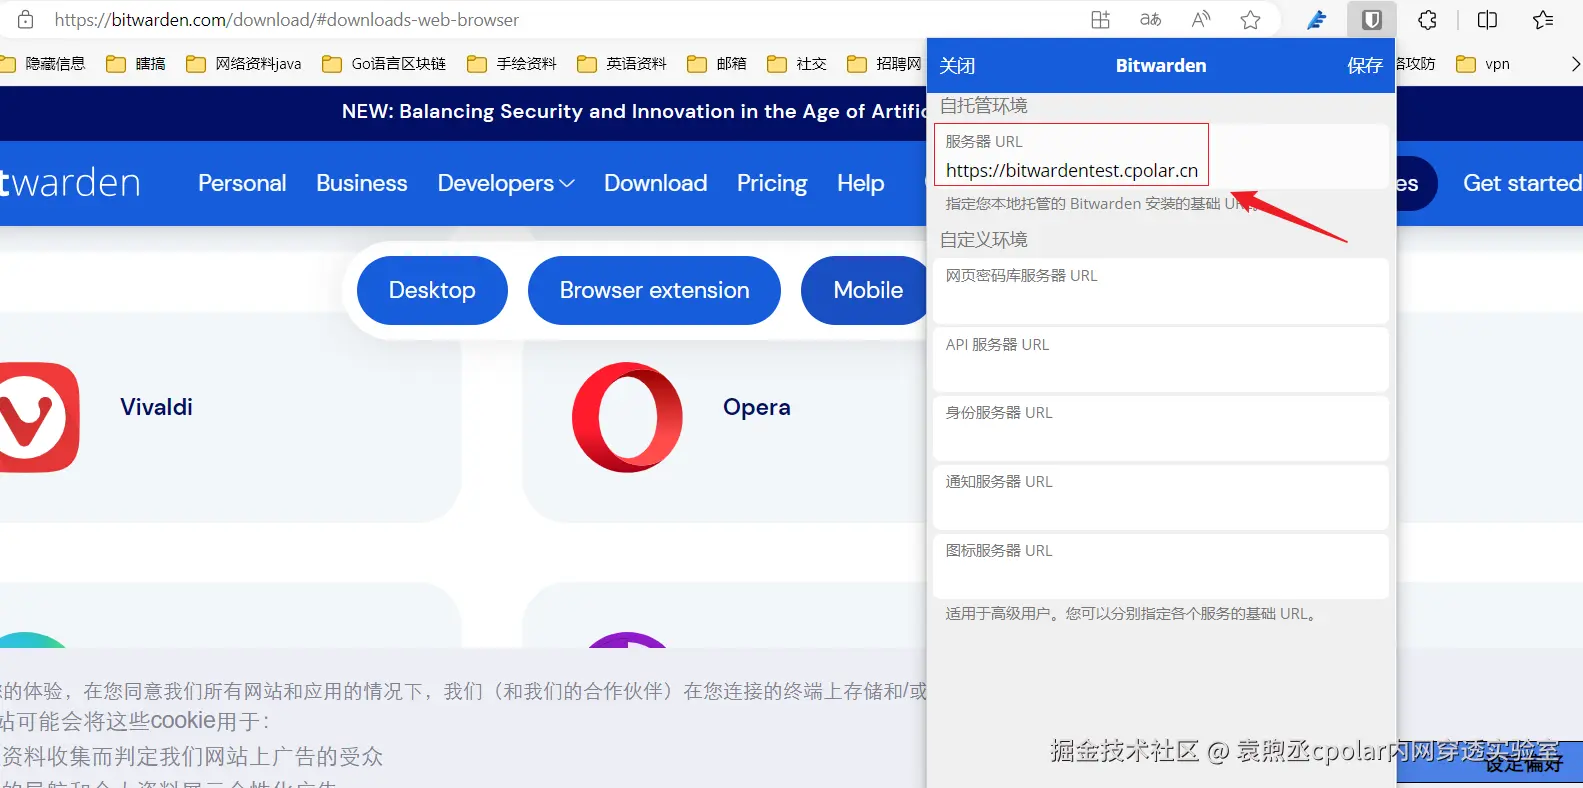Go to the Download page link
The width and height of the screenshot is (1583, 788).
coord(656,183)
